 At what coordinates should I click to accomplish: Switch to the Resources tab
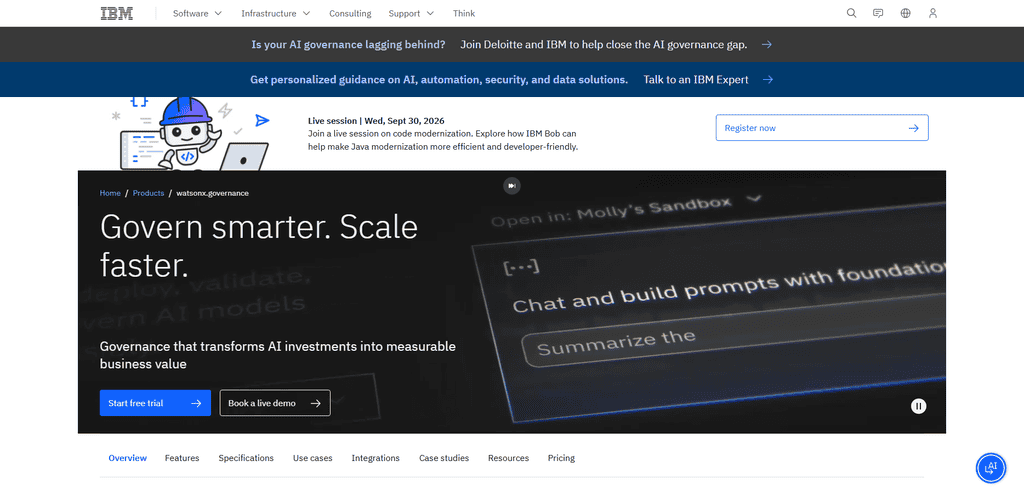pyautogui.click(x=508, y=458)
